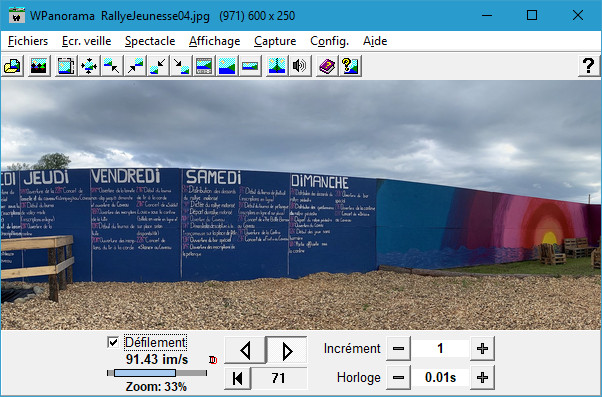Click the split-panorama seam toolbar icon

coord(277,66)
